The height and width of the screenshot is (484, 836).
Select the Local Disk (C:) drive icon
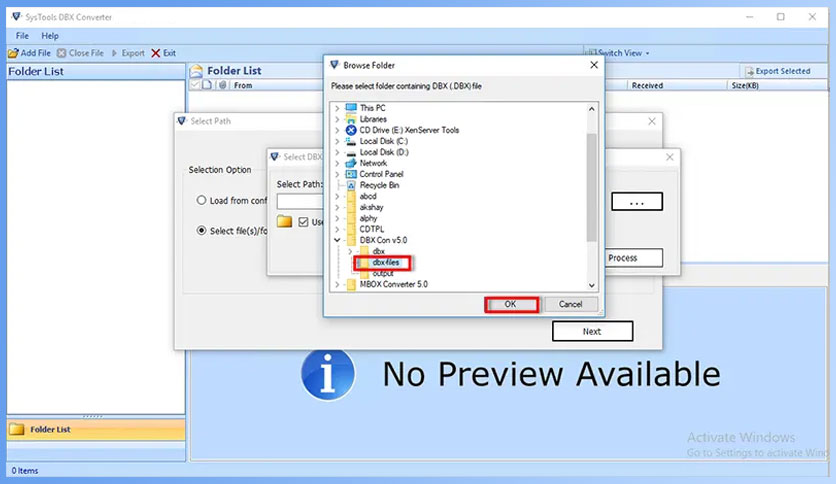351,141
